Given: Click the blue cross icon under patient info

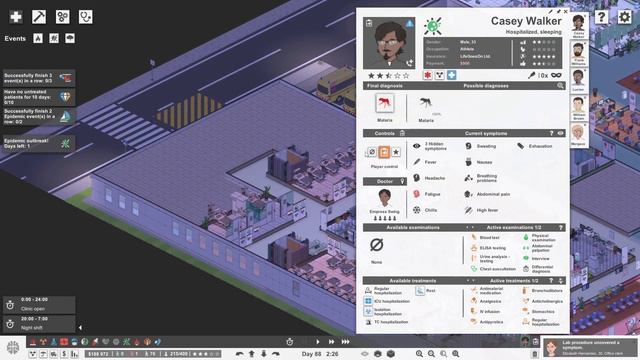Looking at the screenshot, I should point(451,75).
